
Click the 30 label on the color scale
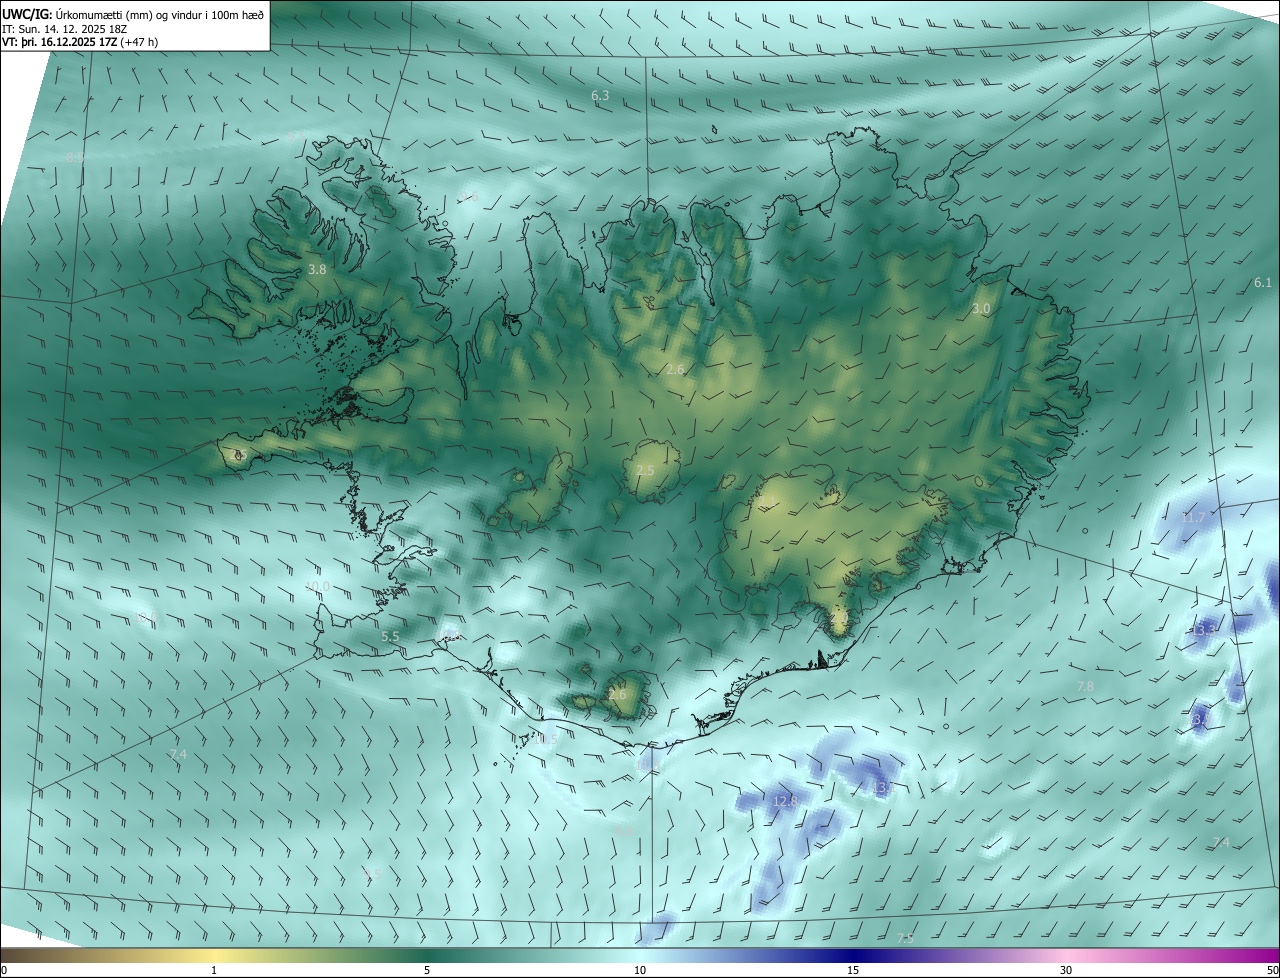[x=1066, y=970]
